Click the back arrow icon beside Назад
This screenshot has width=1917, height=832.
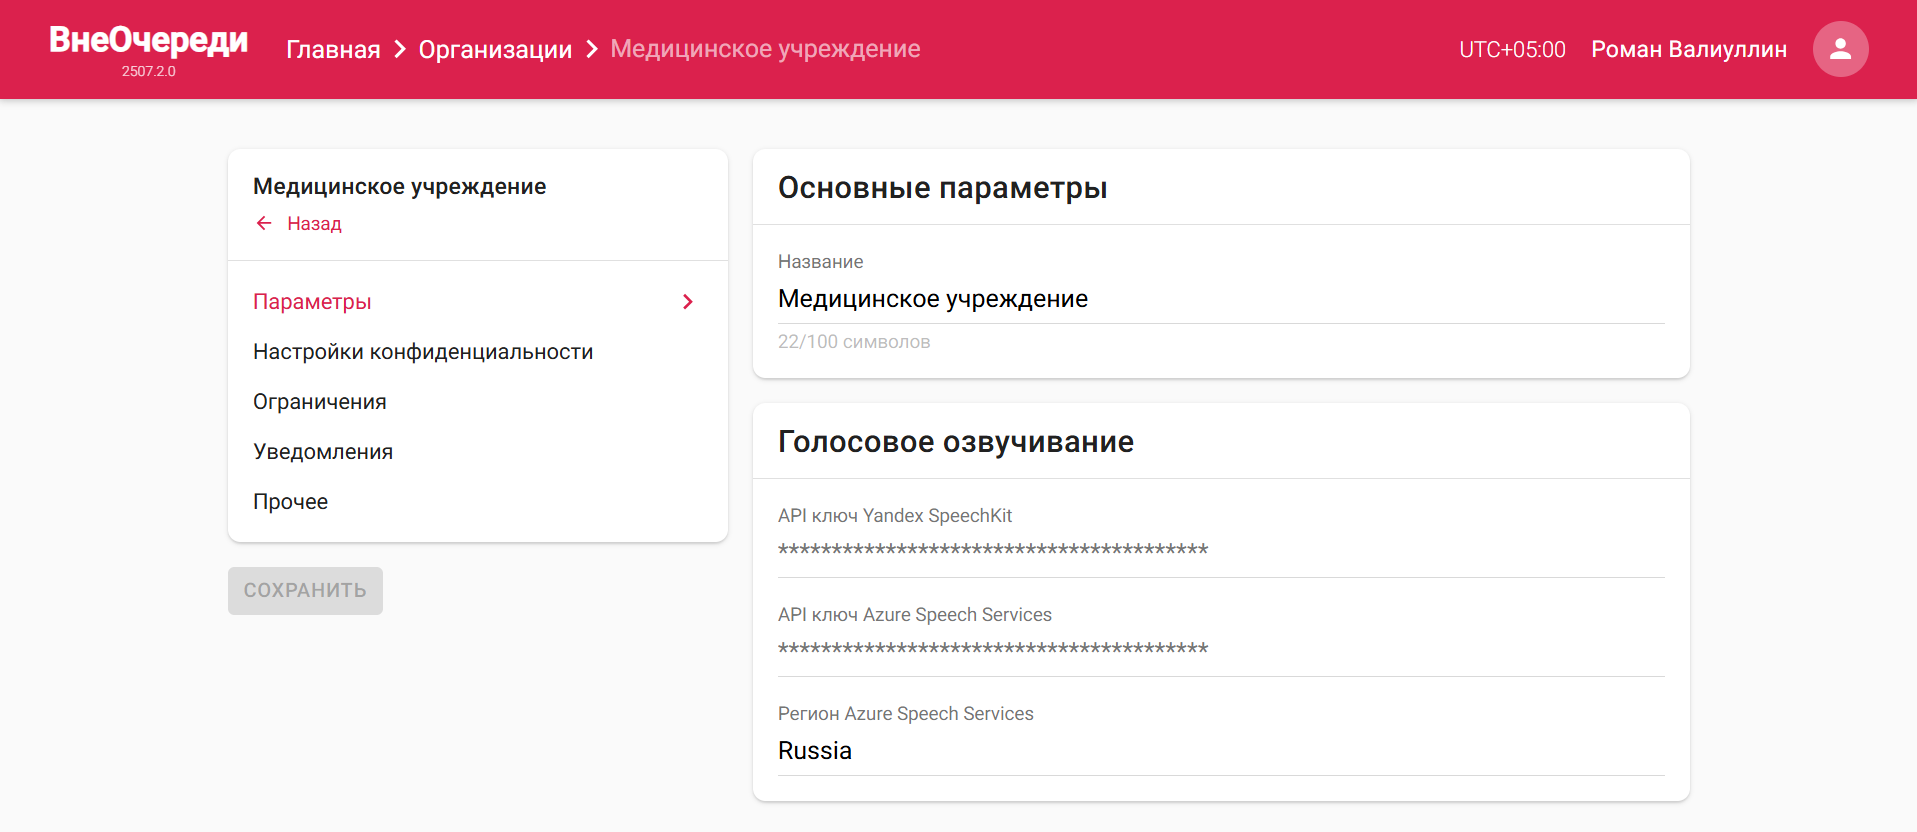pos(264,223)
